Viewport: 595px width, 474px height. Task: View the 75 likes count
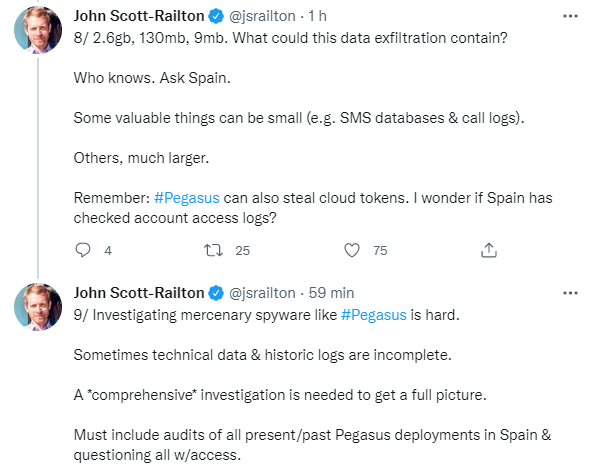click(x=380, y=250)
